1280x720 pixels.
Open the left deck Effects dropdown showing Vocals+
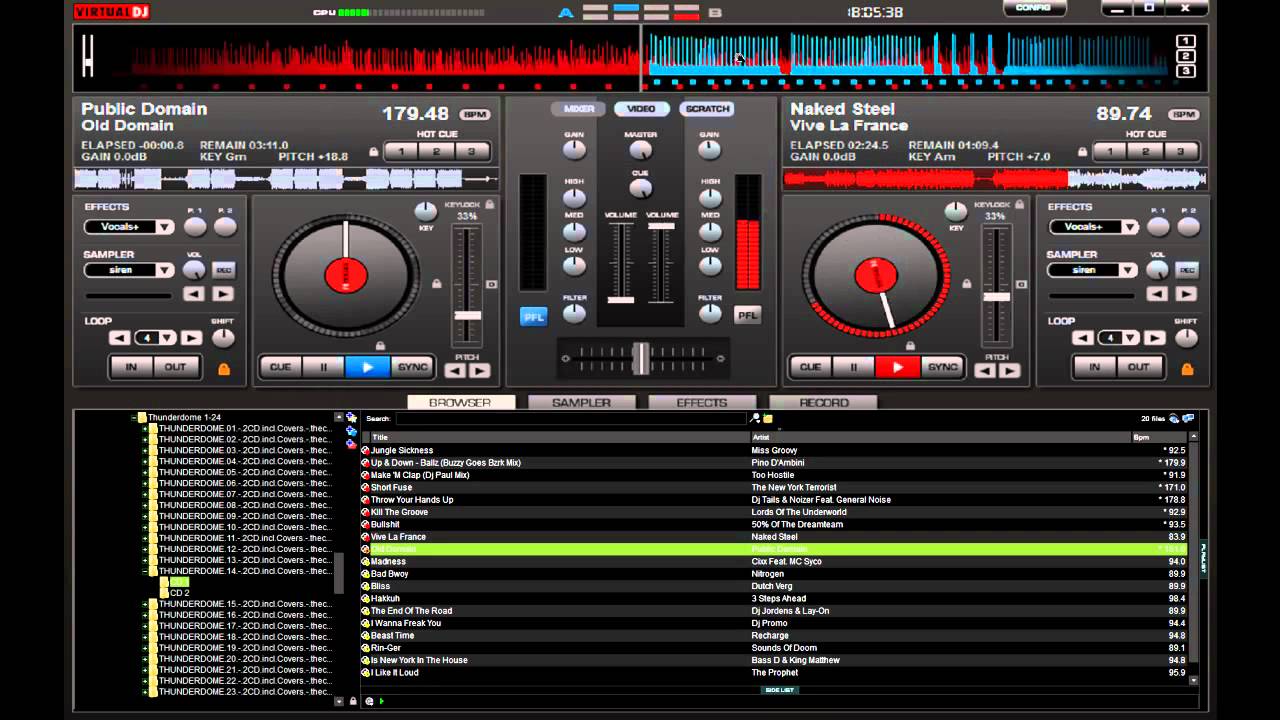coord(129,227)
